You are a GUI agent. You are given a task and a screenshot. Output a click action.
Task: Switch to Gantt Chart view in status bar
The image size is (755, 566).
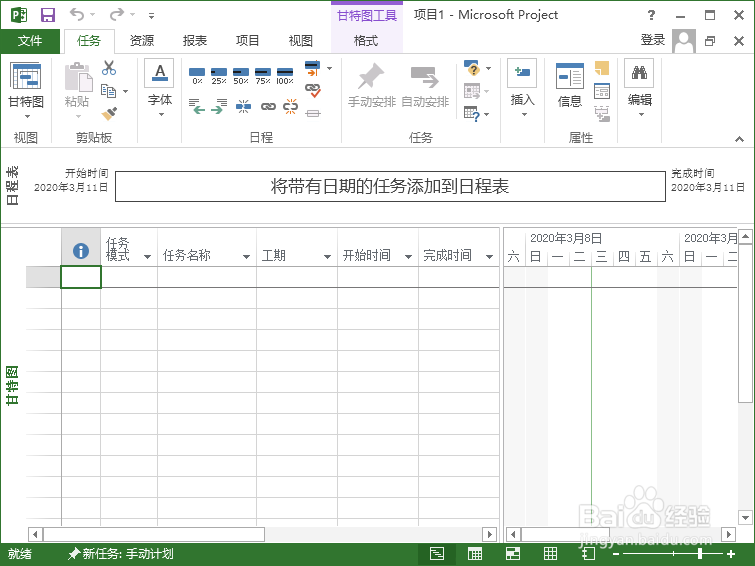click(437, 554)
